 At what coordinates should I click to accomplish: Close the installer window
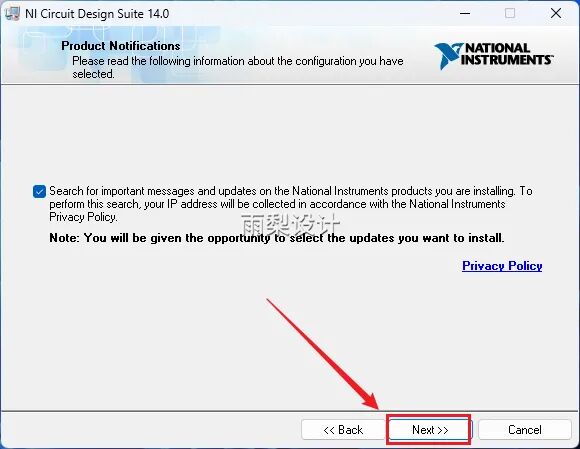(556, 14)
